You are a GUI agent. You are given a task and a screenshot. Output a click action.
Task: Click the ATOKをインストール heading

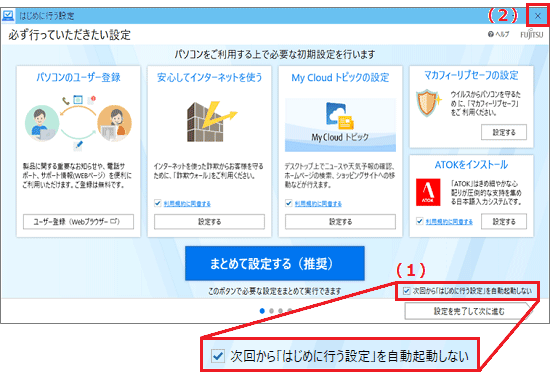(x=471, y=164)
